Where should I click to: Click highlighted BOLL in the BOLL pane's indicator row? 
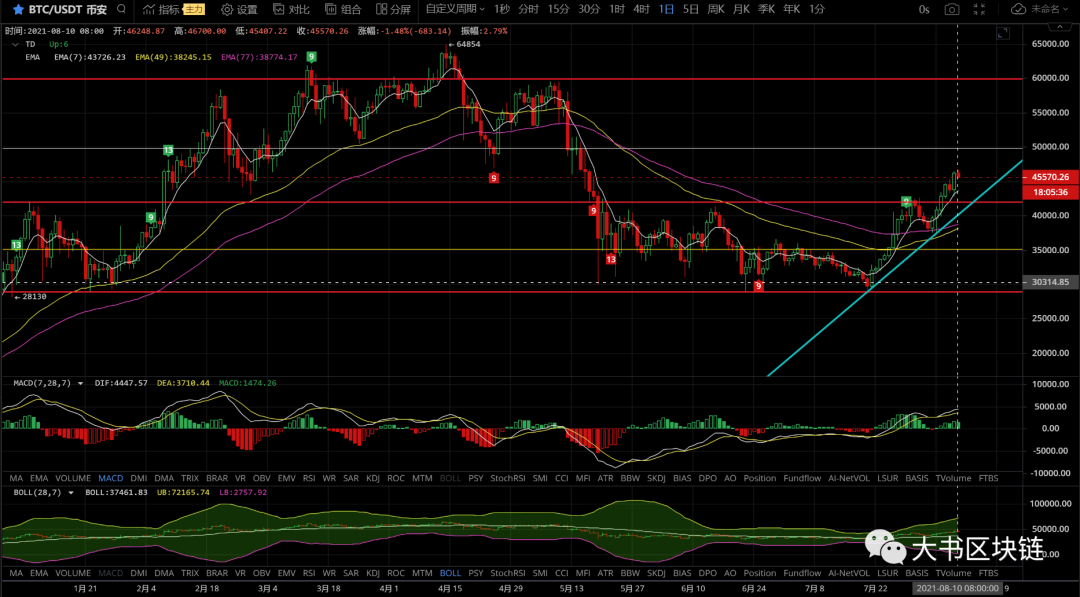450,573
